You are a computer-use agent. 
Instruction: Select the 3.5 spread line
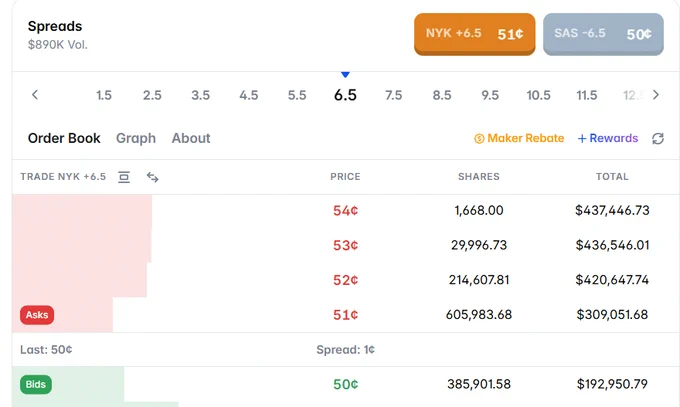tap(200, 95)
